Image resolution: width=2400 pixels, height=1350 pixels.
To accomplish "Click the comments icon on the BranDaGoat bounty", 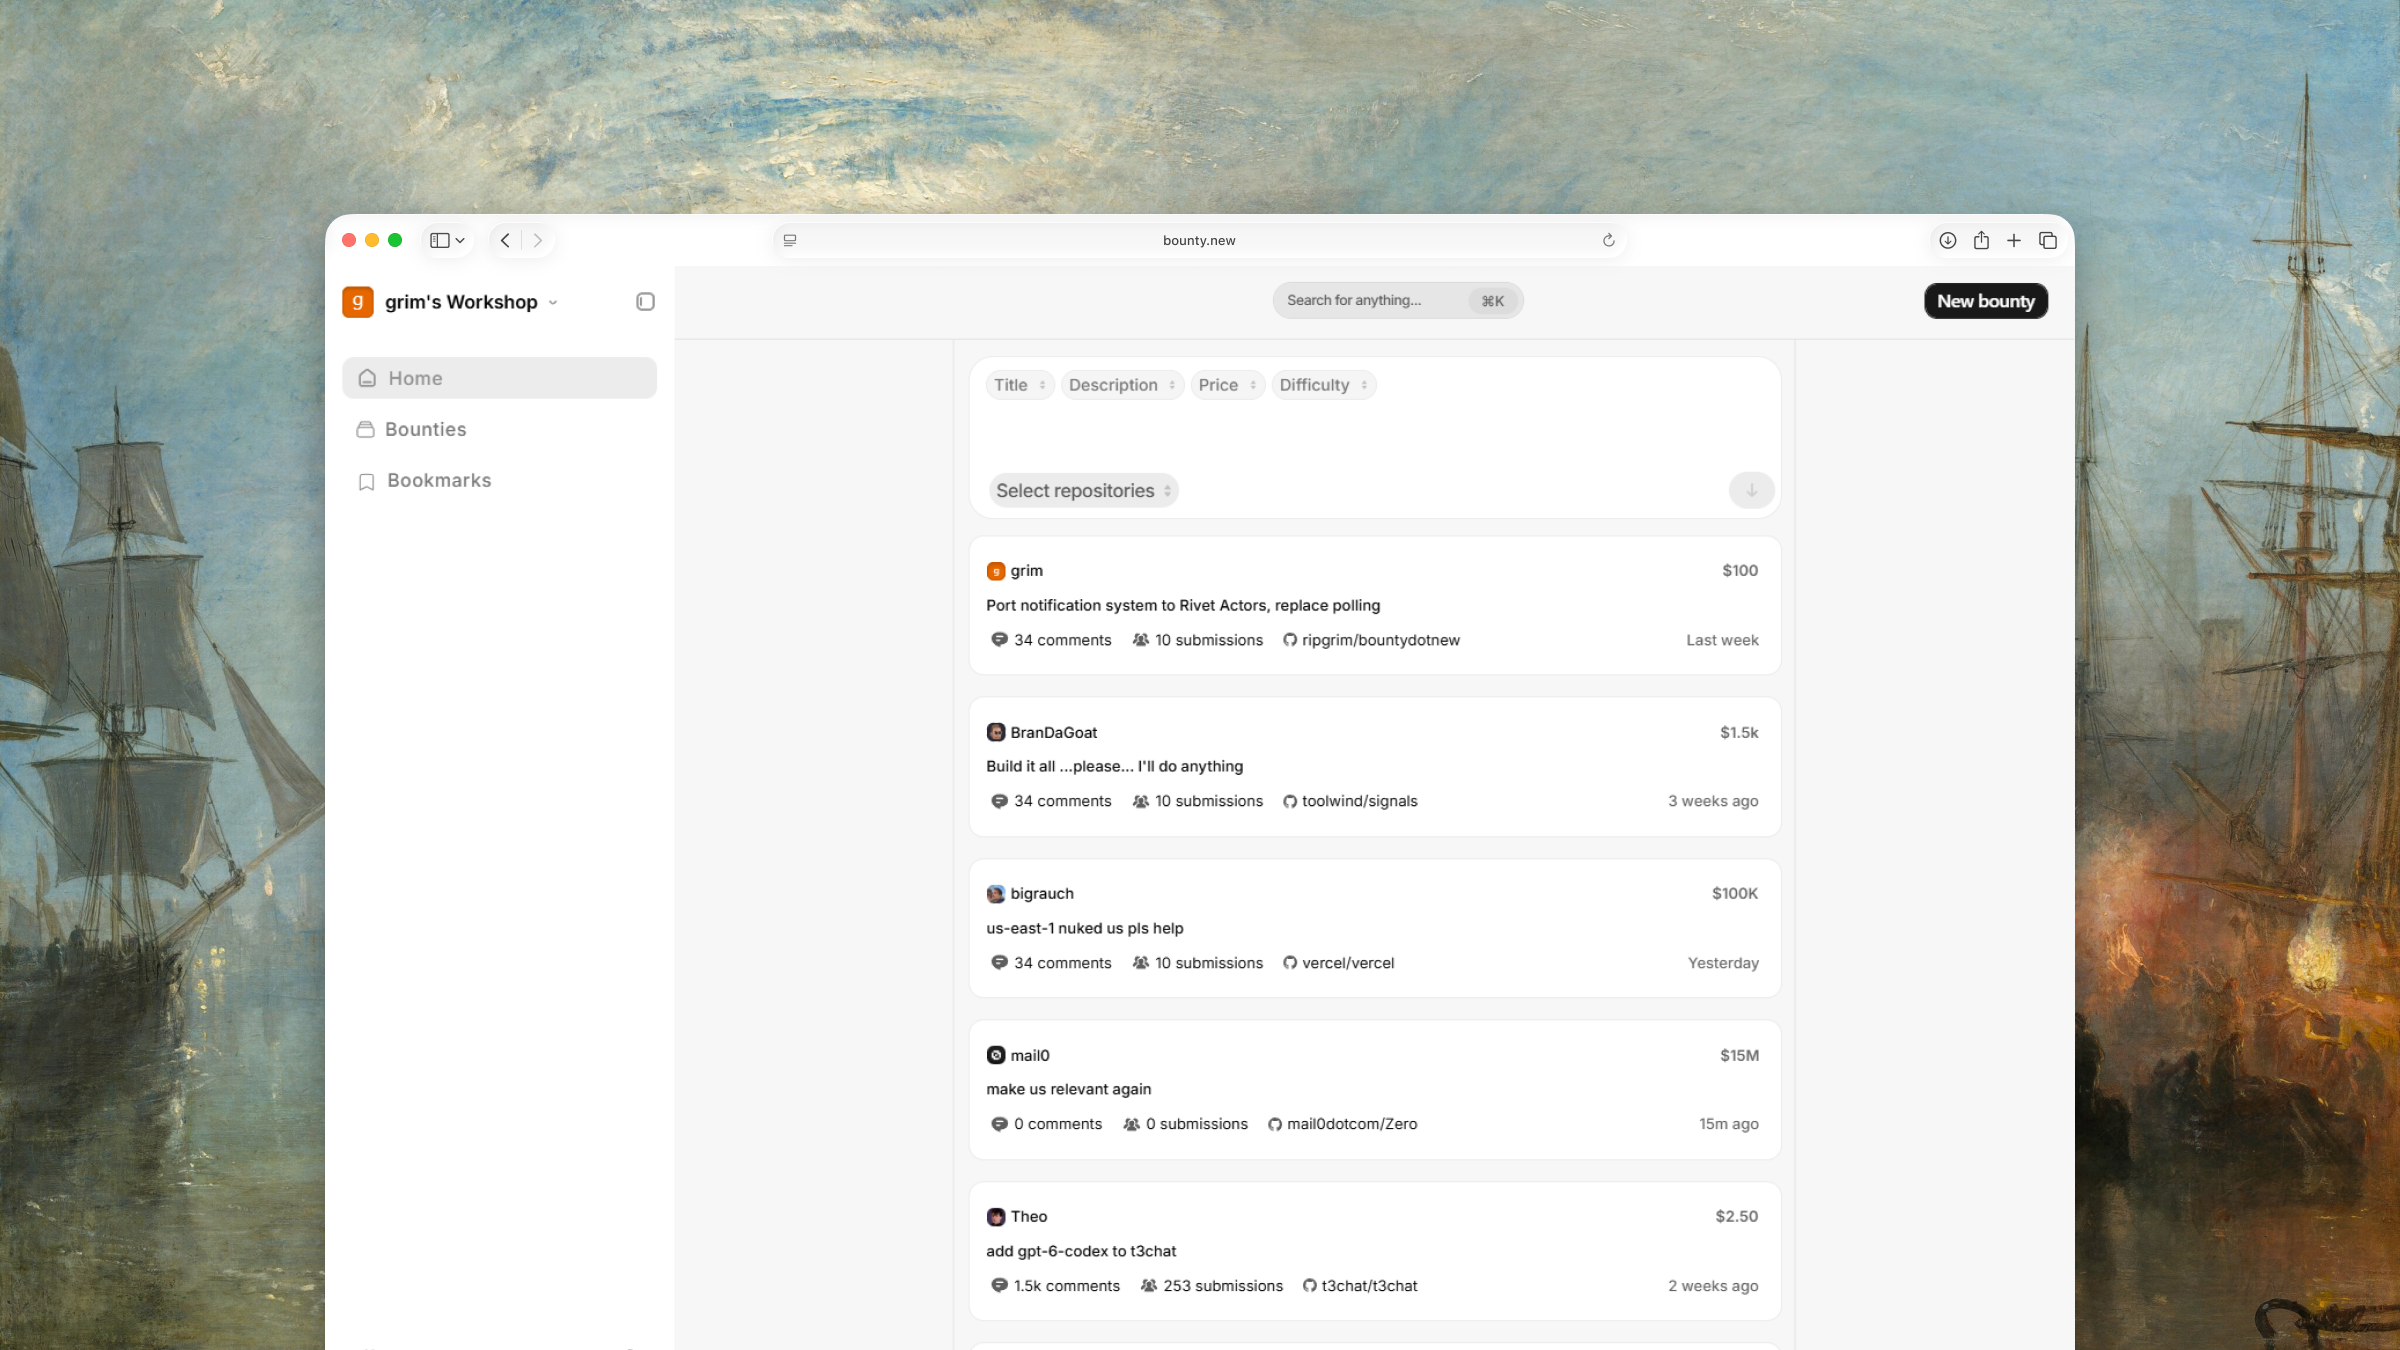I will tap(998, 801).
